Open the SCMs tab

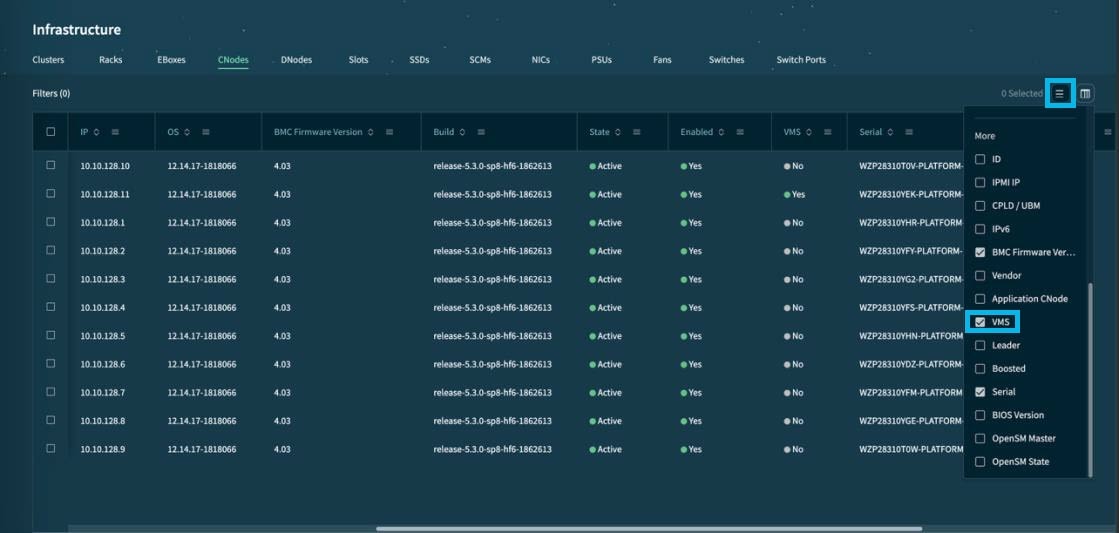pos(480,60)
